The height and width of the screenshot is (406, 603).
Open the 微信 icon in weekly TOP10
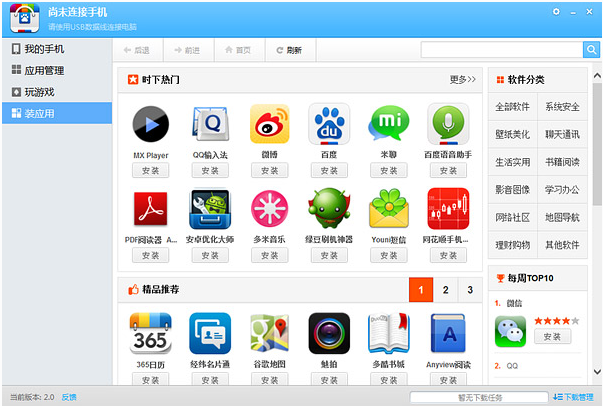click(510, 331)
